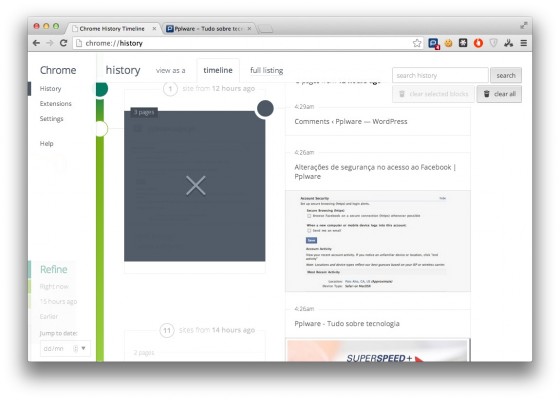
Task: Click the 2 pages block label
Action: pos(144,353)
